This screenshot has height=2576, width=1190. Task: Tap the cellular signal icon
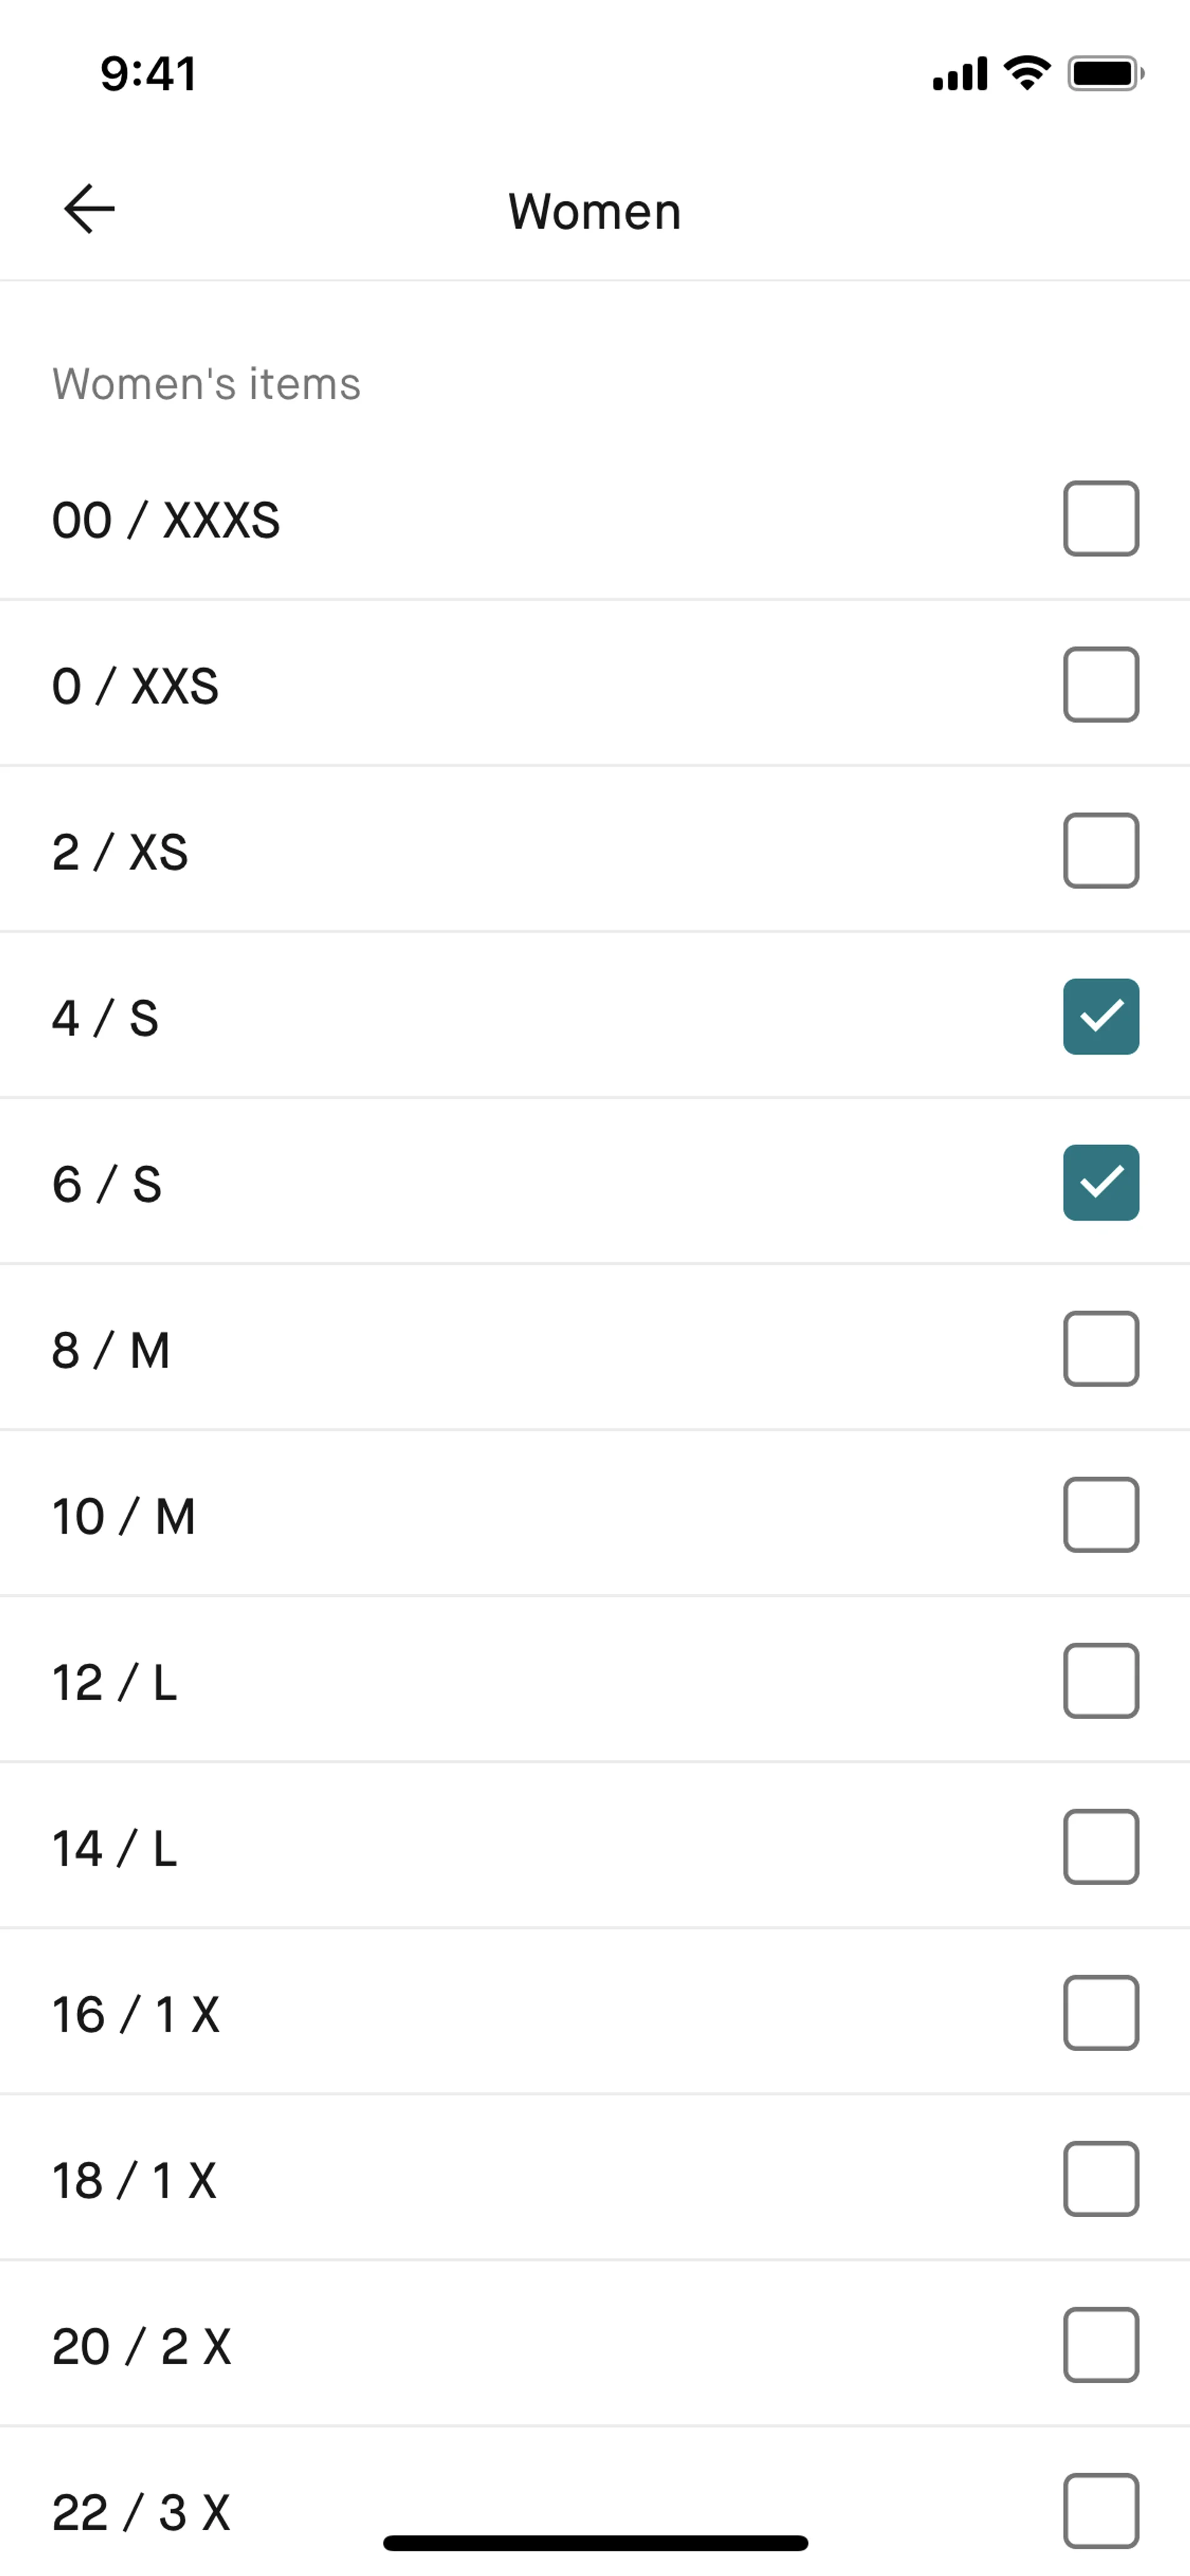(x=959, y=74)
